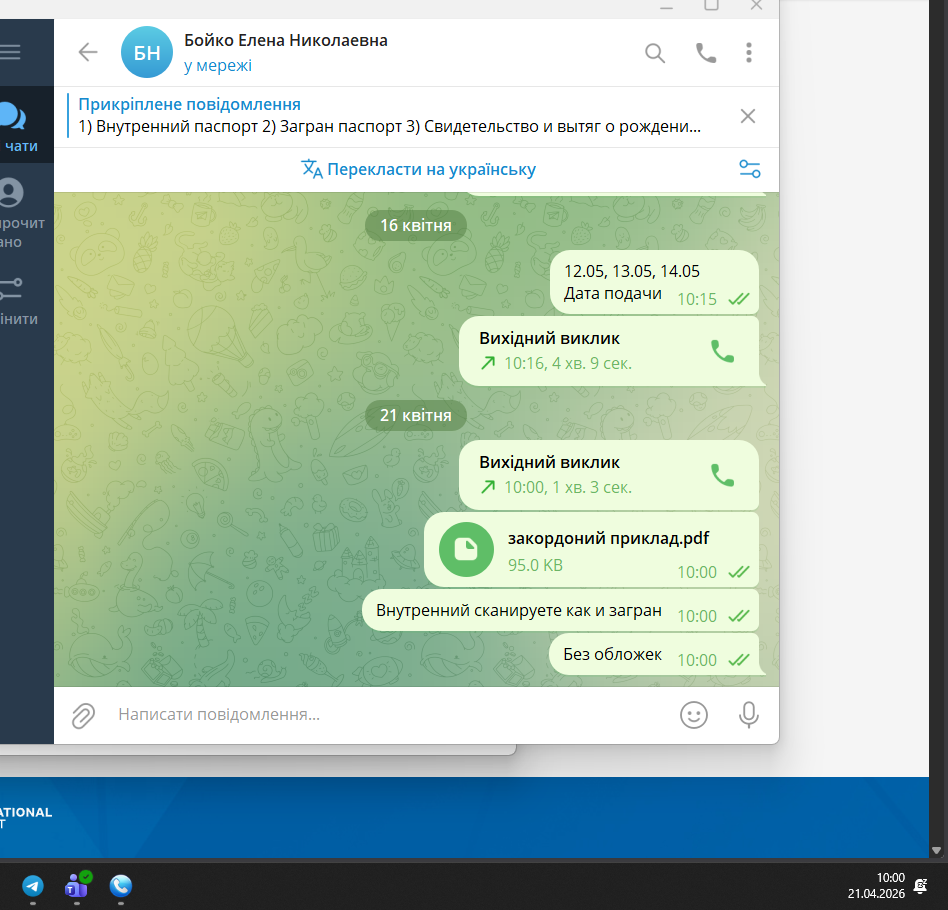Attach a file with the paperclip icon
Image resolution: width=948 pixels, height=910 pixels.
point(83,715)
